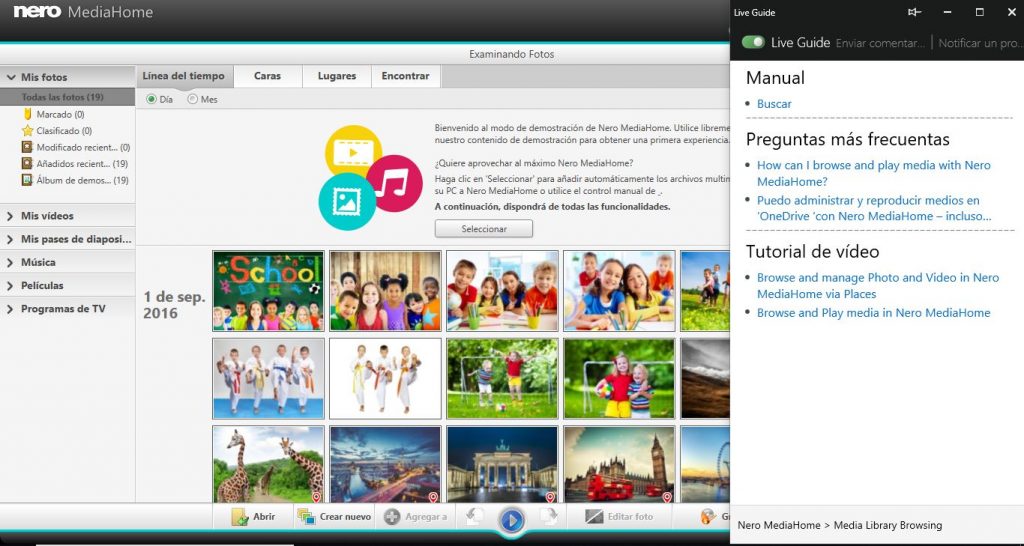
Task: Select the Día radio button
Action: pyautogui.click(x=152, y=99)
